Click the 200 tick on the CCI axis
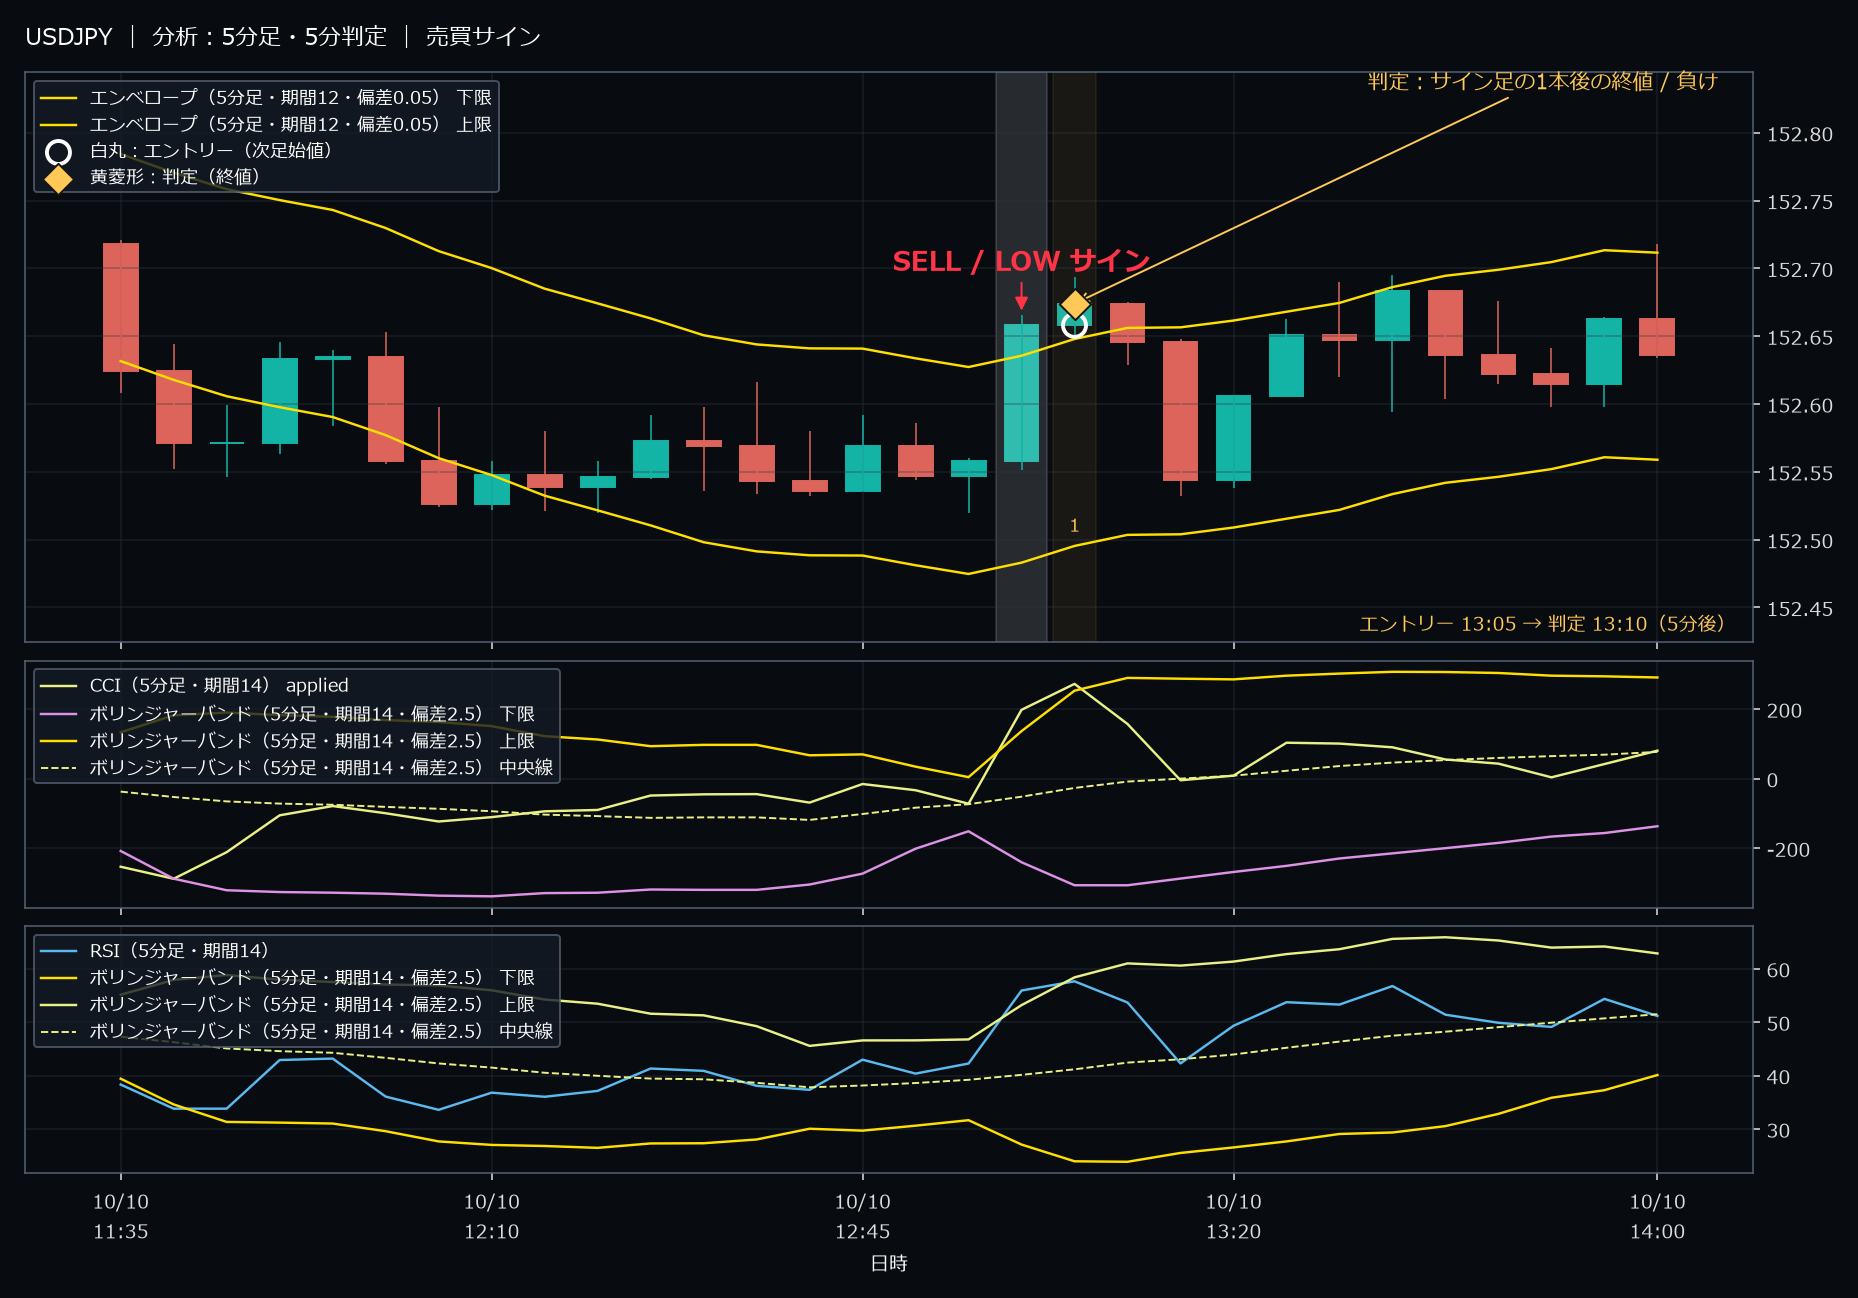 click(x=1785, y=711)
